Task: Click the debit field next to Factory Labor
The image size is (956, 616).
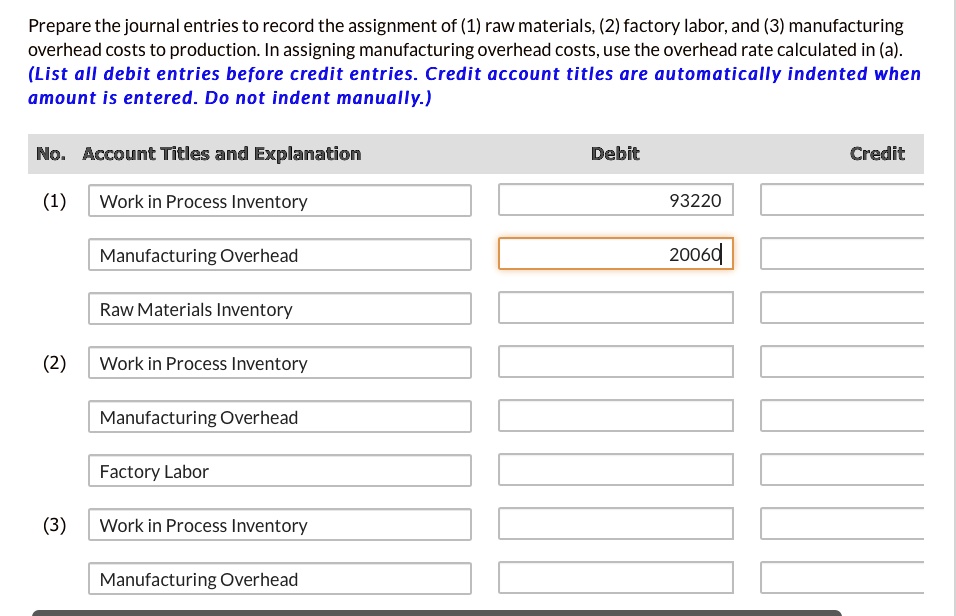Action: (x=615, y=469)
